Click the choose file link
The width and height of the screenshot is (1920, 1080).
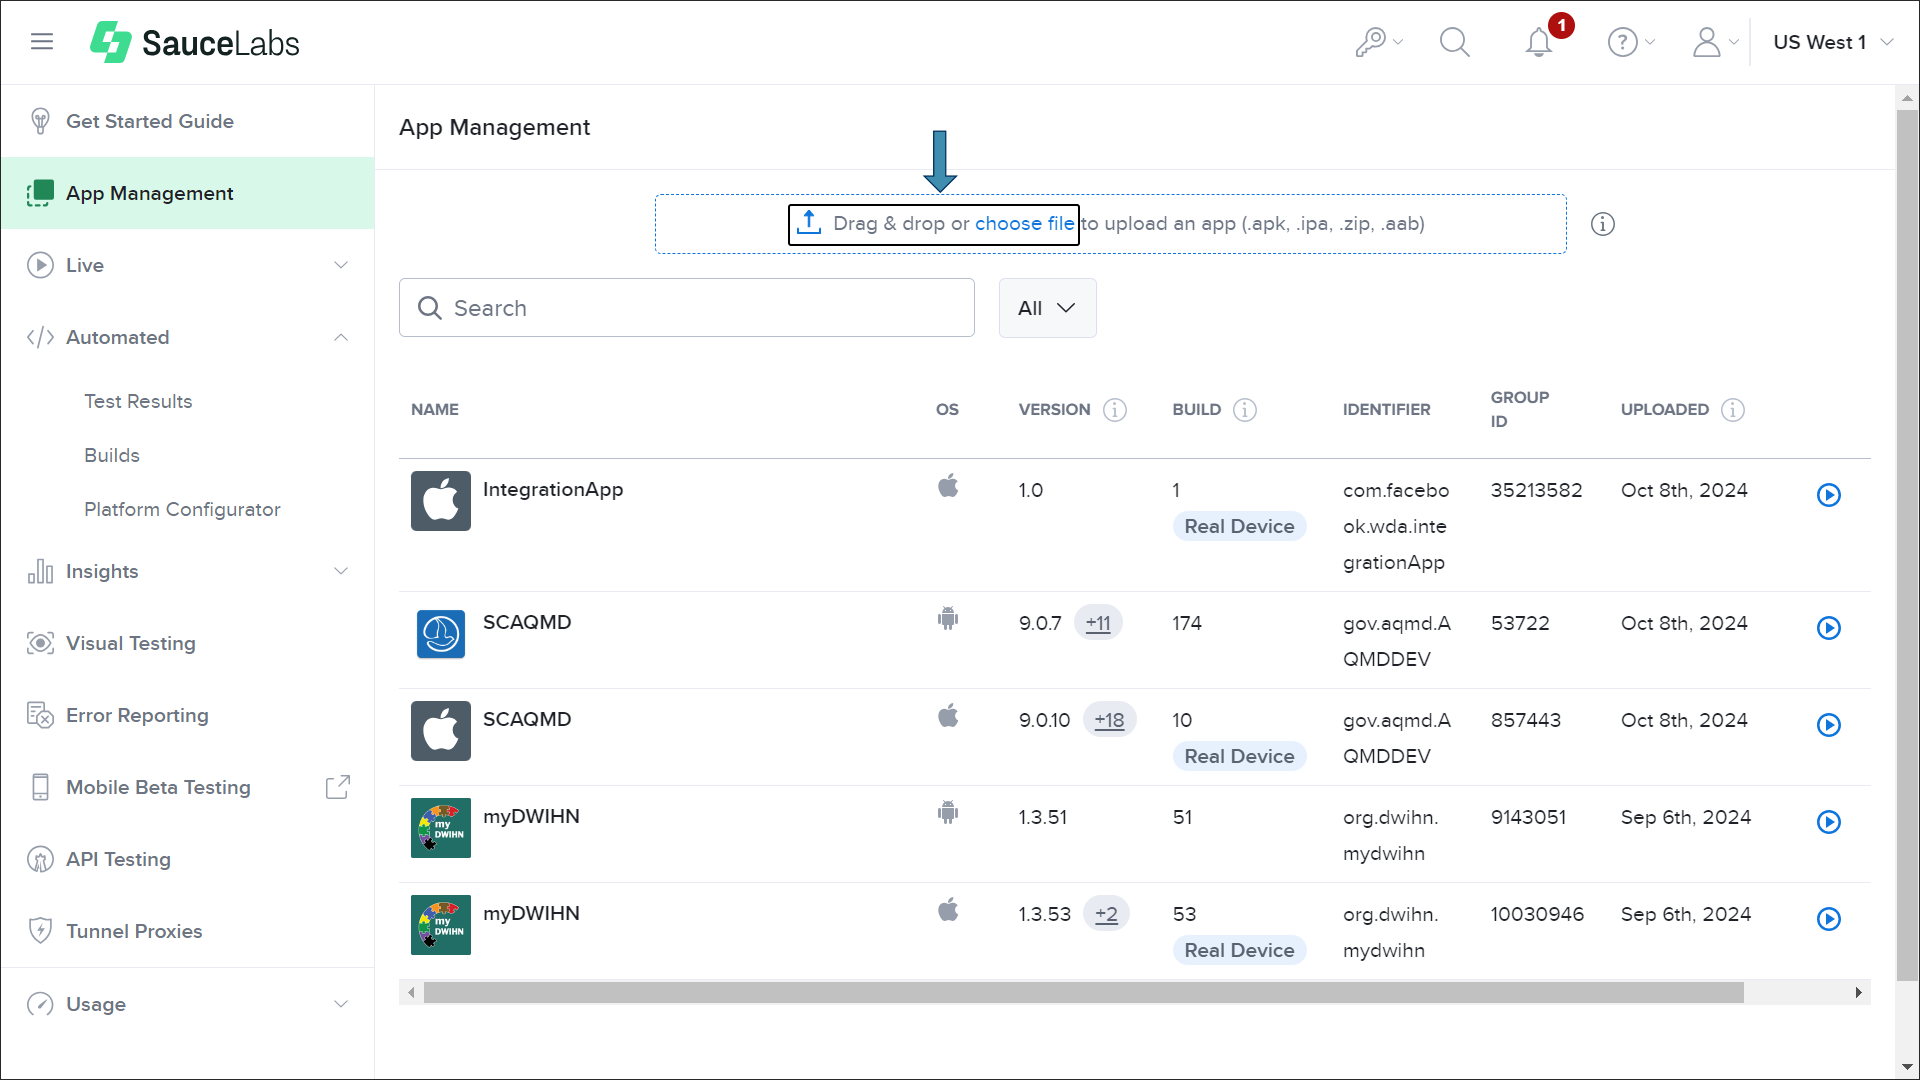[1024, 223]
